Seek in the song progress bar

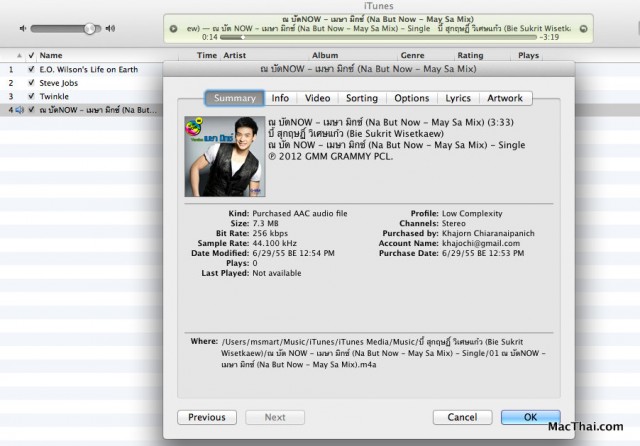click(378, 37)
